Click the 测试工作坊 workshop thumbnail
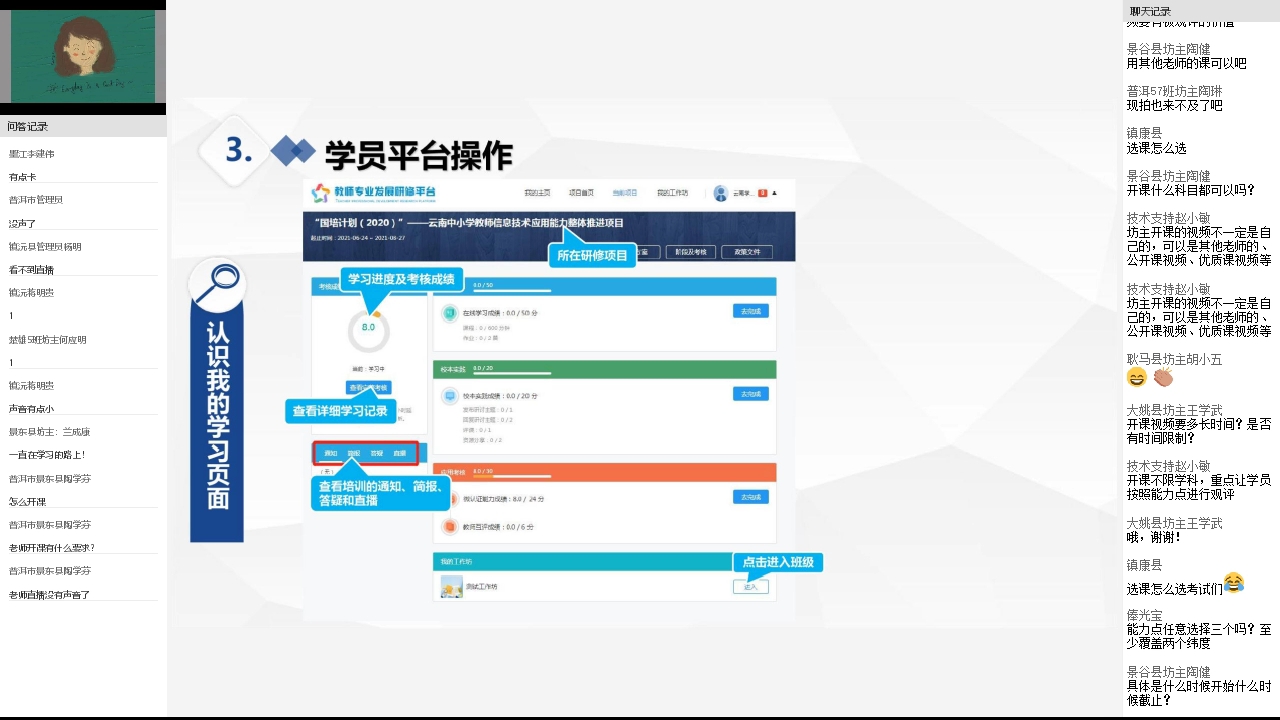This screenshot has width=1280, height=720. tap(451, 586)
